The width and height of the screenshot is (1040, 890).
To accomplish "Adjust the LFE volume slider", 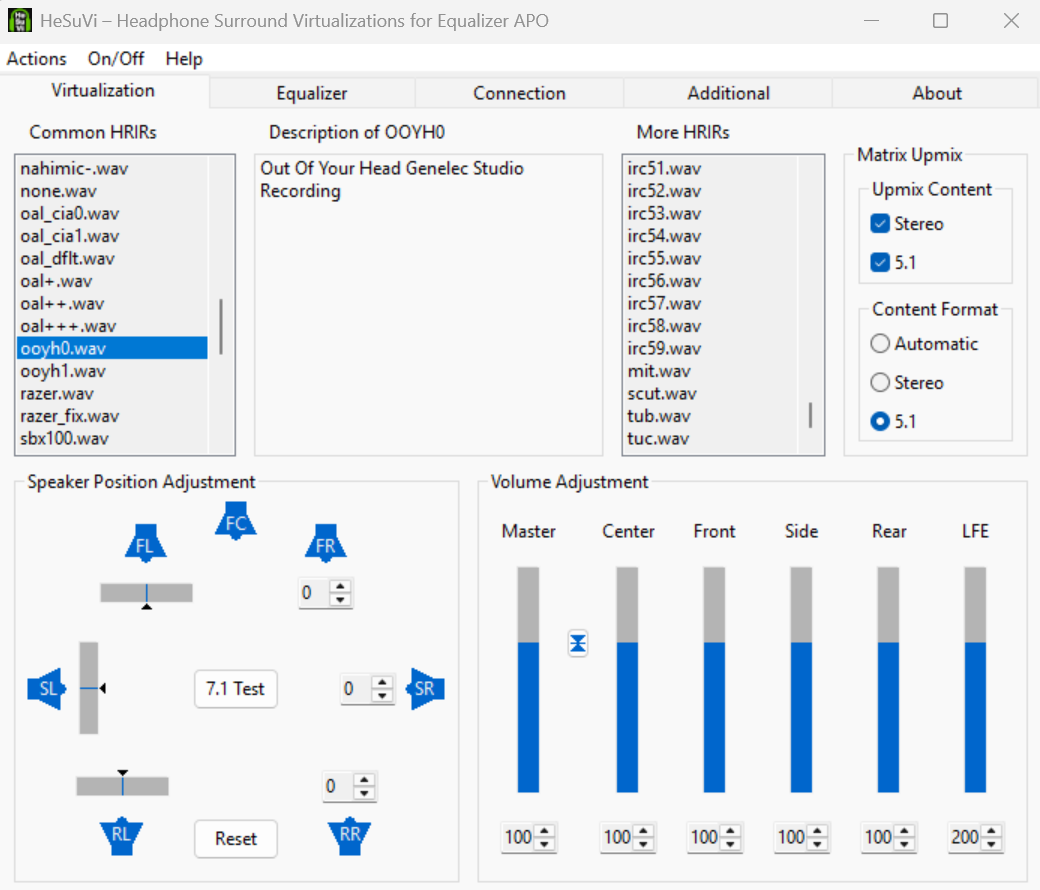I will point(975,680).
